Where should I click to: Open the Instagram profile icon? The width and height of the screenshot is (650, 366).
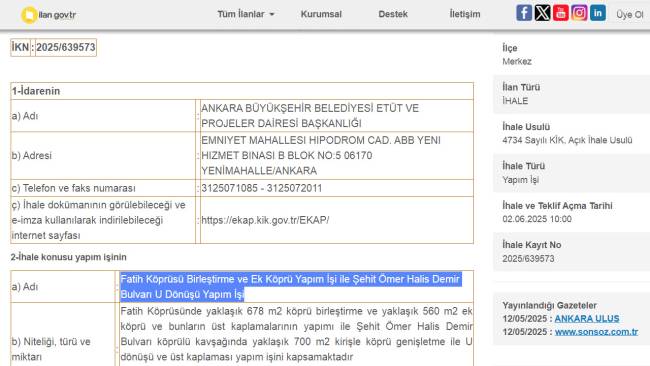[x=579, y=13]
